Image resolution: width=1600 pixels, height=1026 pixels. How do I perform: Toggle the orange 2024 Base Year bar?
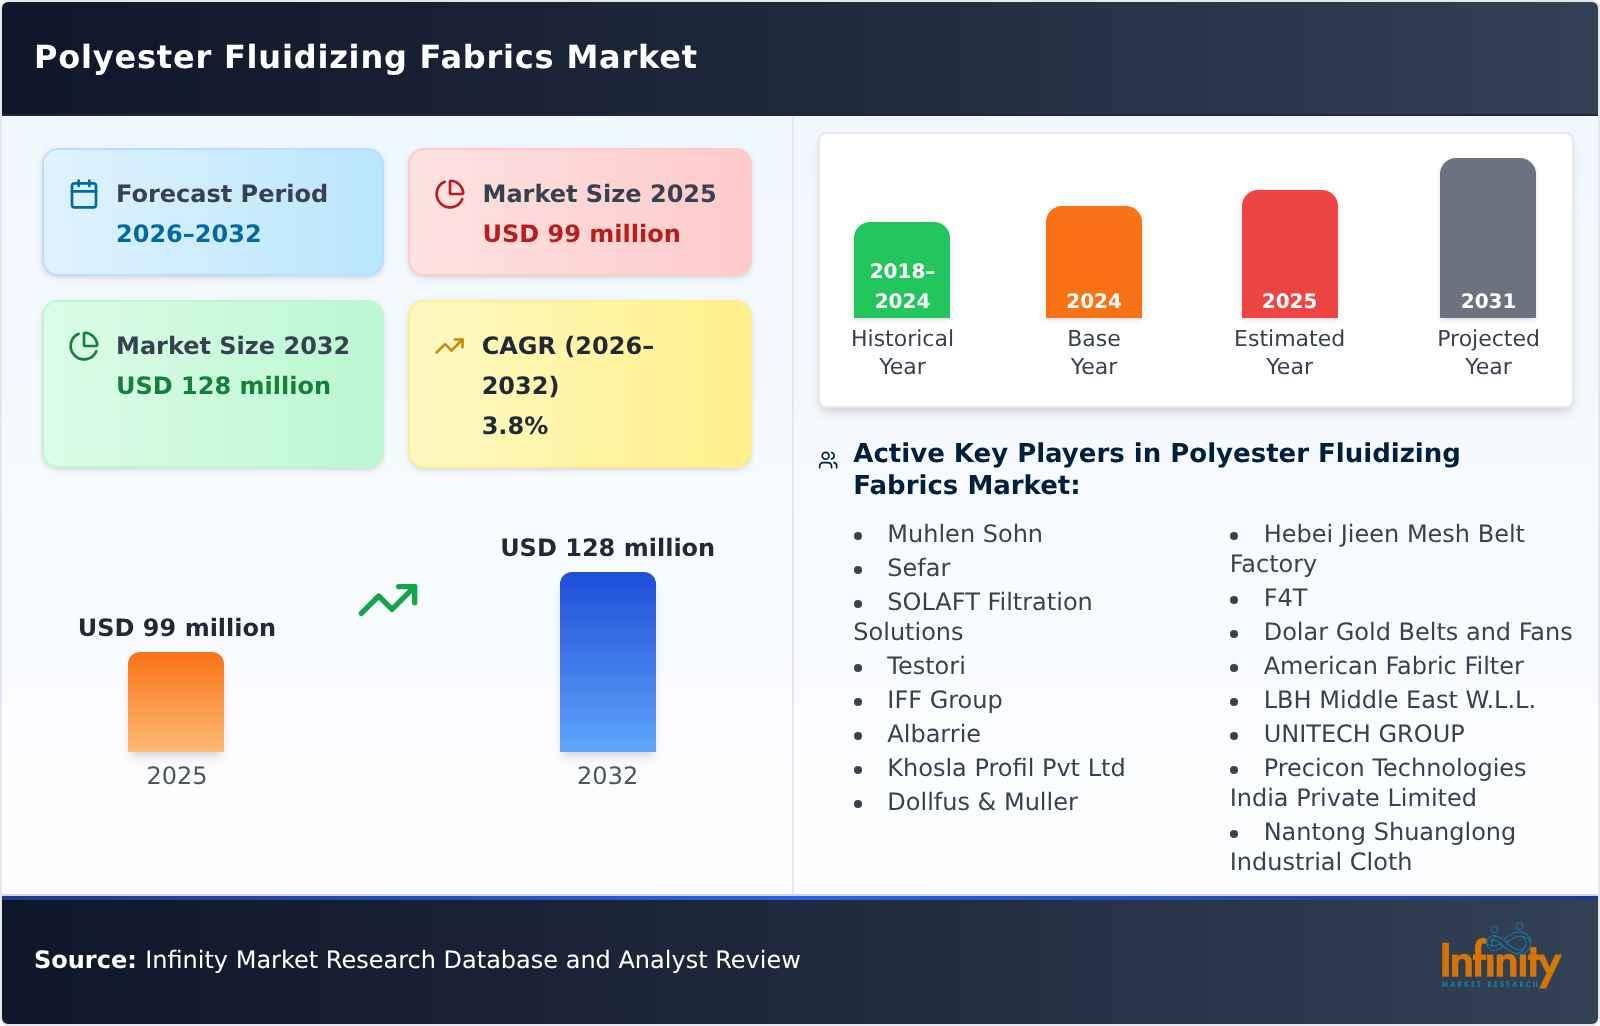[x=1093, y=260]
